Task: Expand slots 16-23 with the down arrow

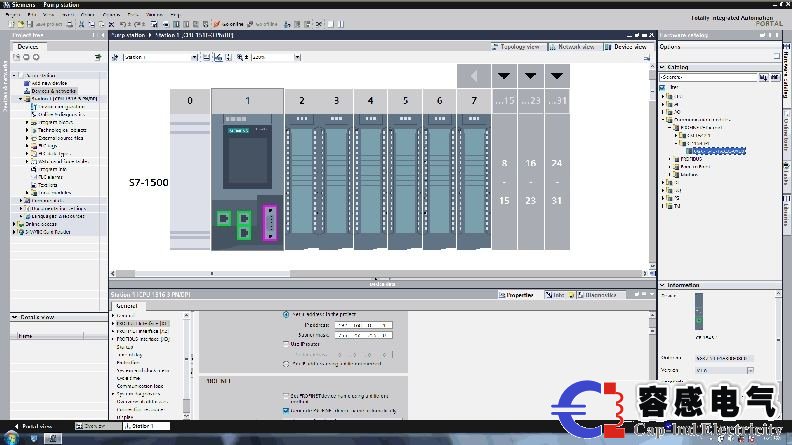Action: pos(530,76)
